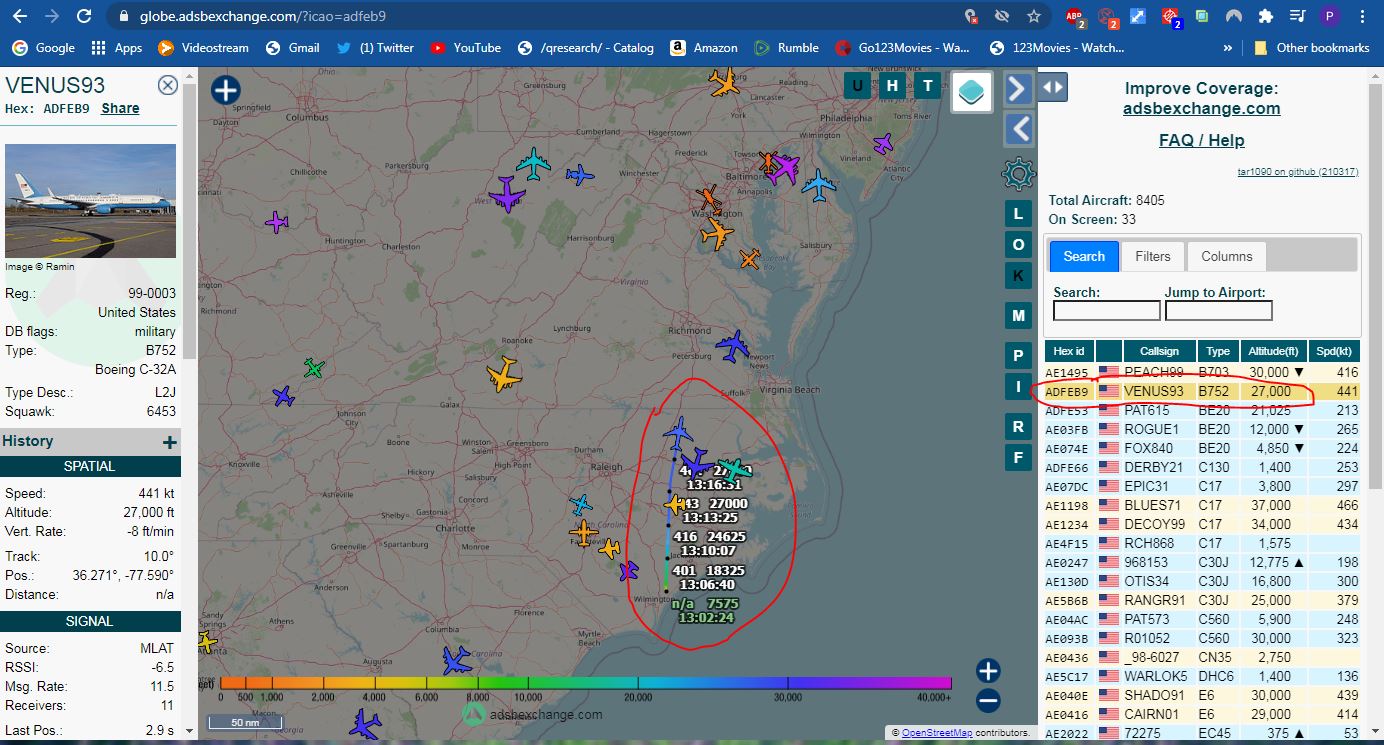Switch to the Columns tab
Screen dimensions: 1384x745
[1227, 256]
